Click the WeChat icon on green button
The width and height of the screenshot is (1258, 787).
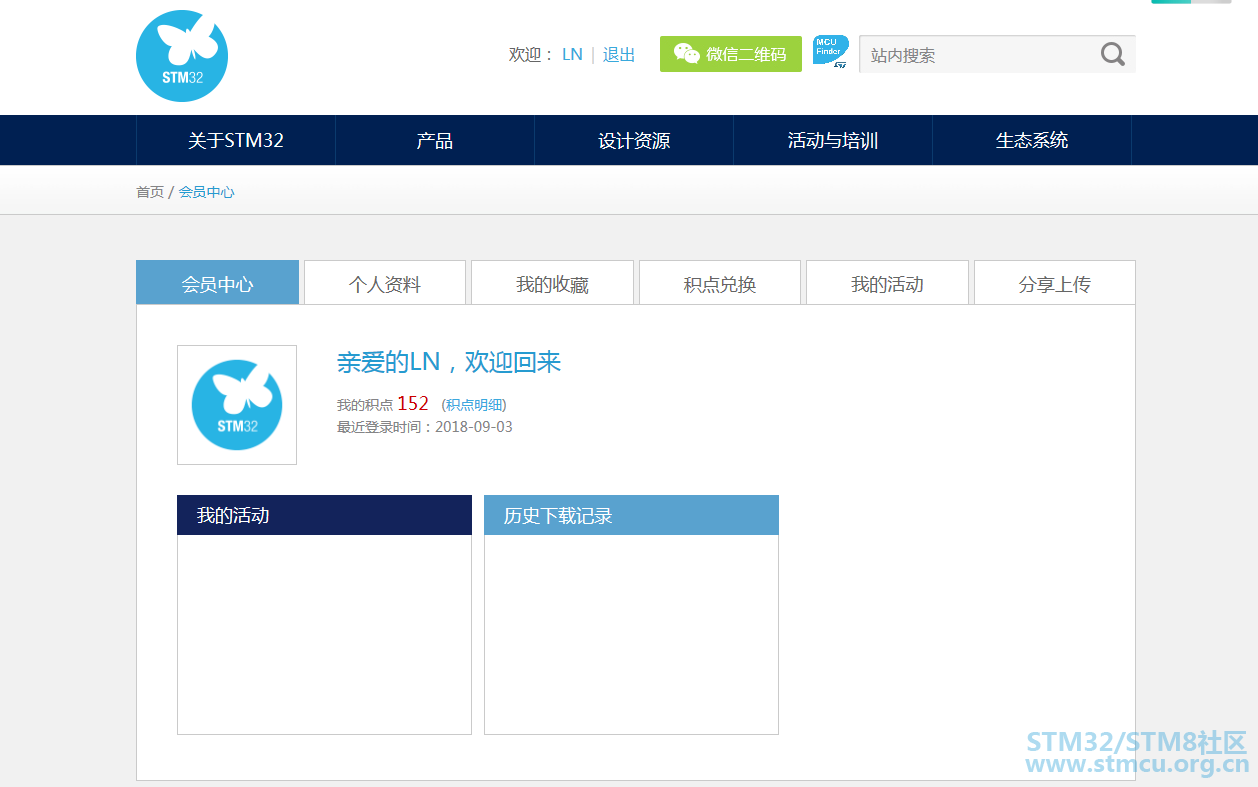(x=686, y=54)
